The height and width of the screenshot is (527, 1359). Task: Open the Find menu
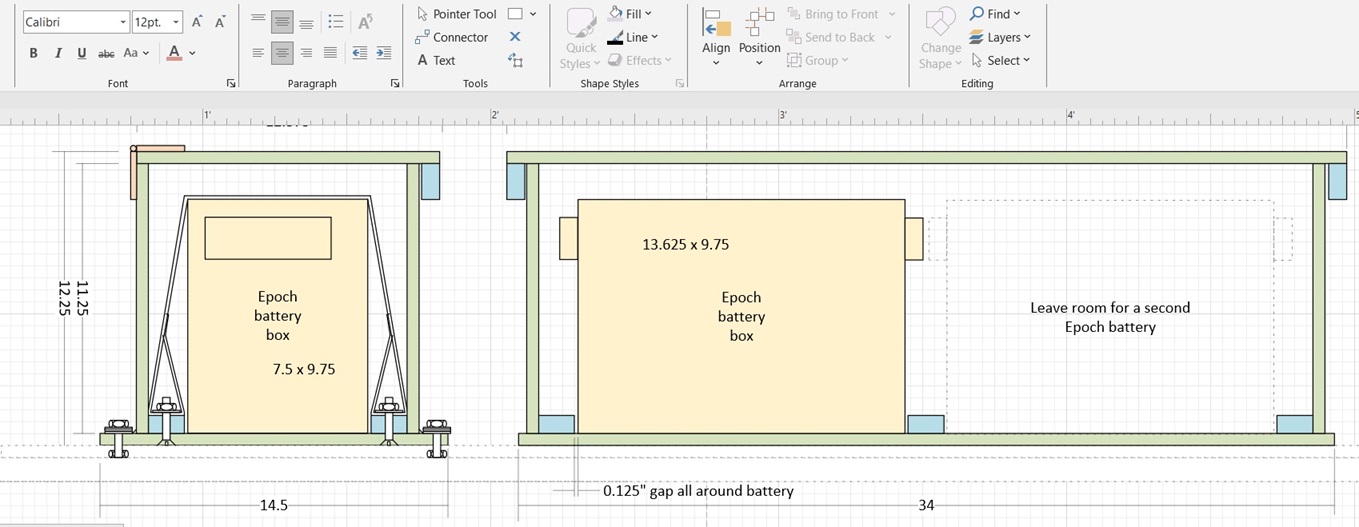point(995,14)
